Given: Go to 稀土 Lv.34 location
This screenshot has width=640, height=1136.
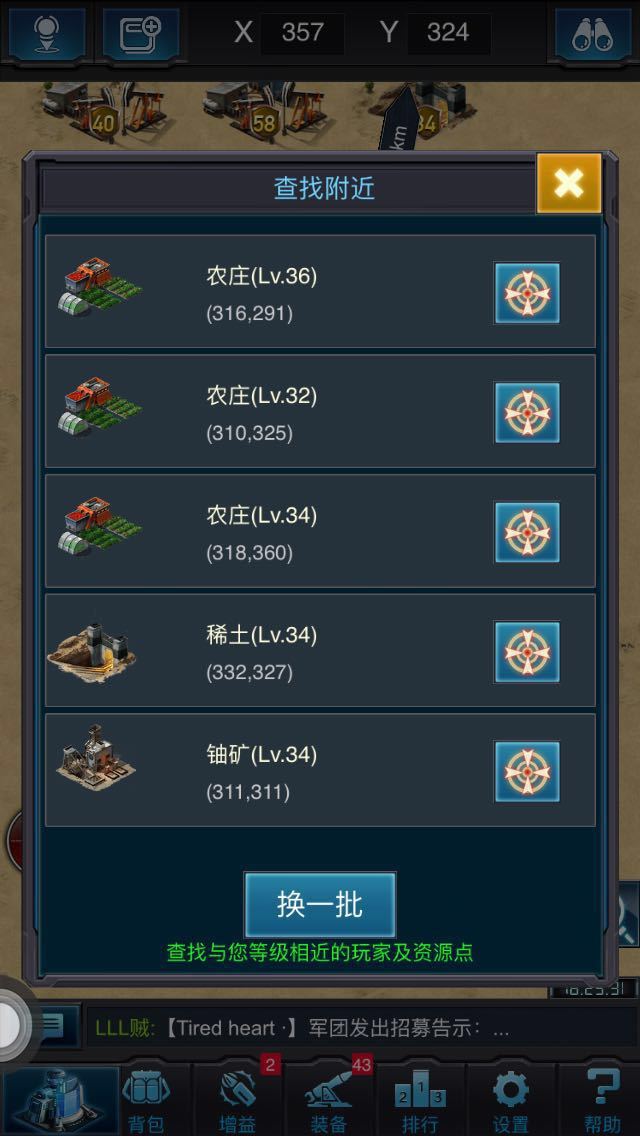Looking at the screenshot, I should tap(527, 651).
